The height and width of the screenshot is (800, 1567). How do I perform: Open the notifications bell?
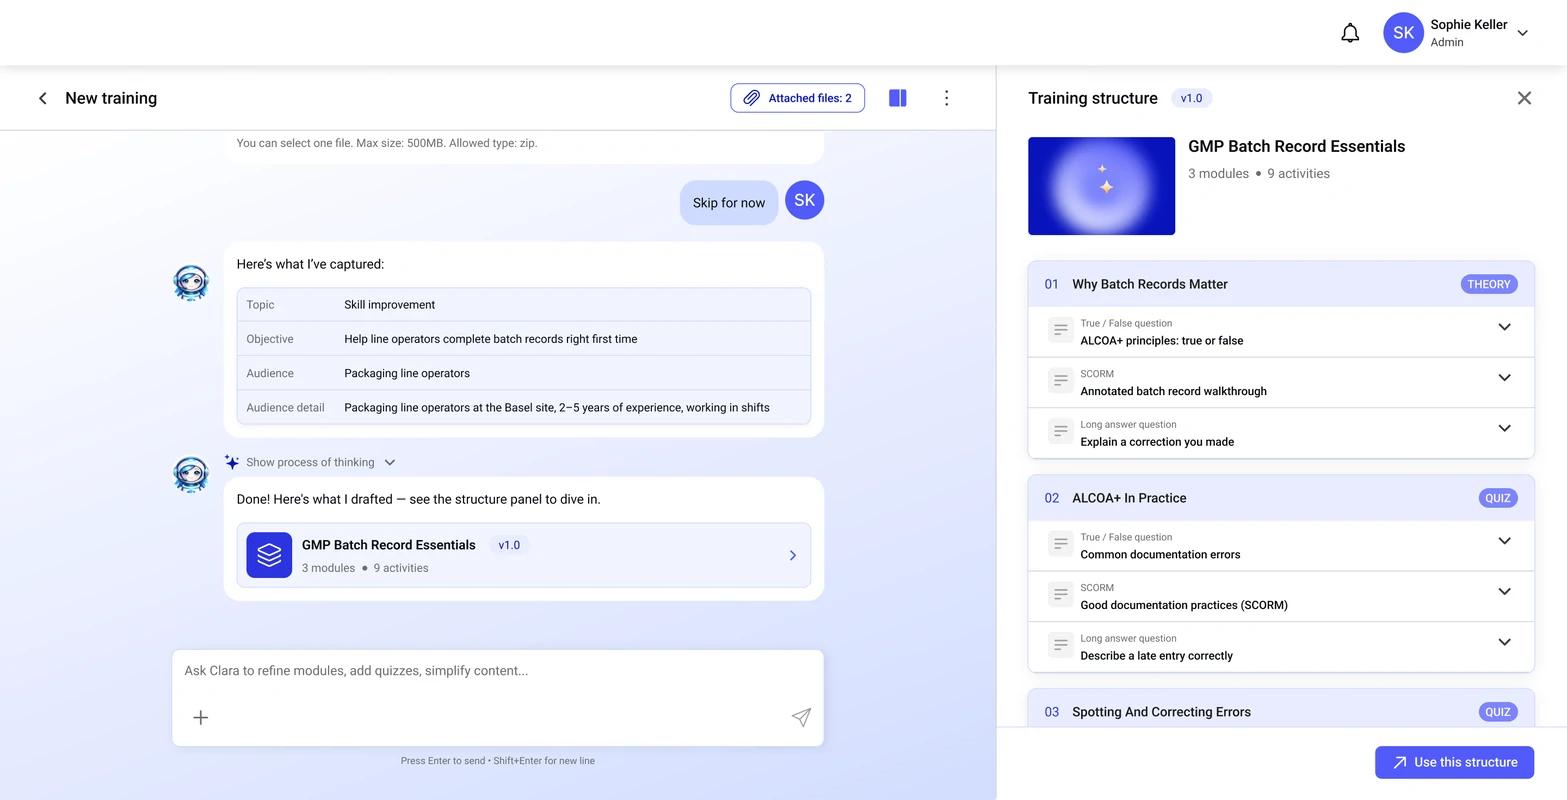1350,33
